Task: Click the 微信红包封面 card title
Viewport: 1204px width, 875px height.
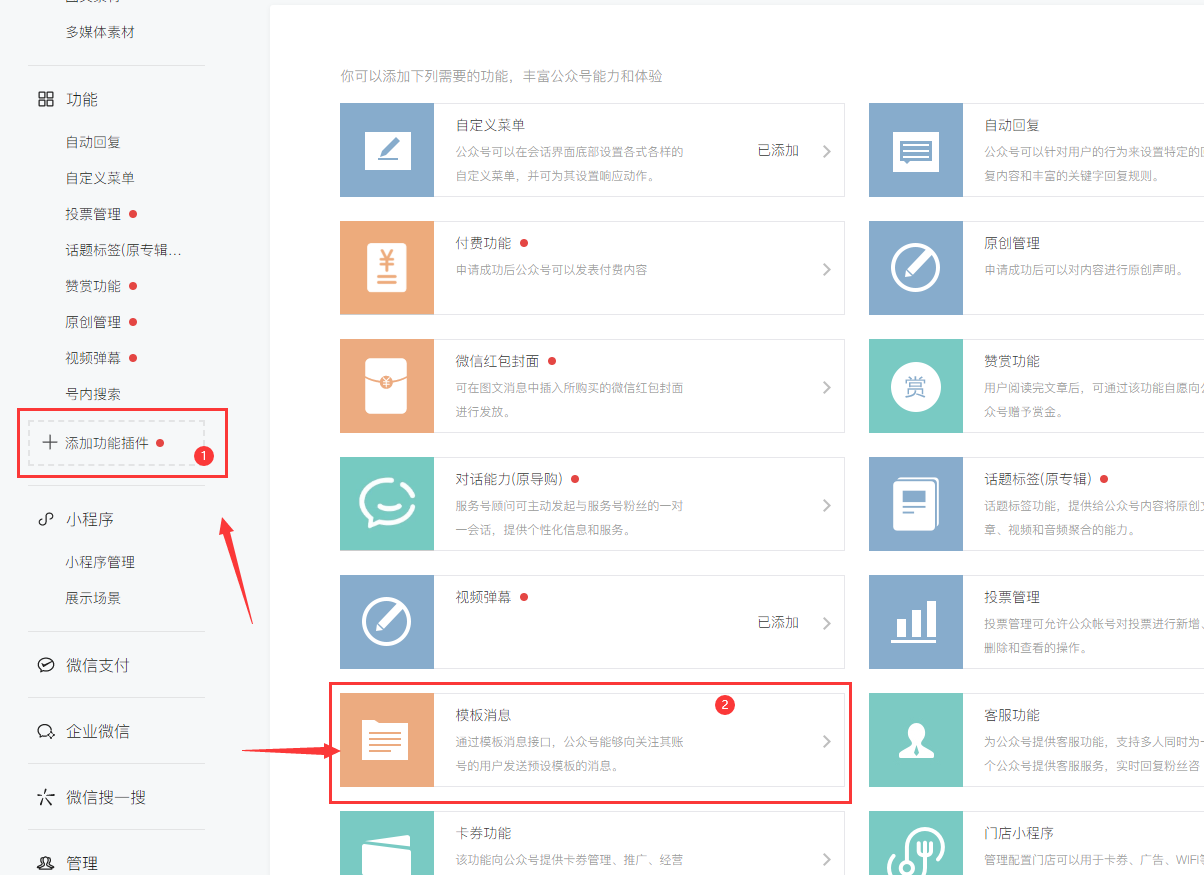Action: (498, 361)
